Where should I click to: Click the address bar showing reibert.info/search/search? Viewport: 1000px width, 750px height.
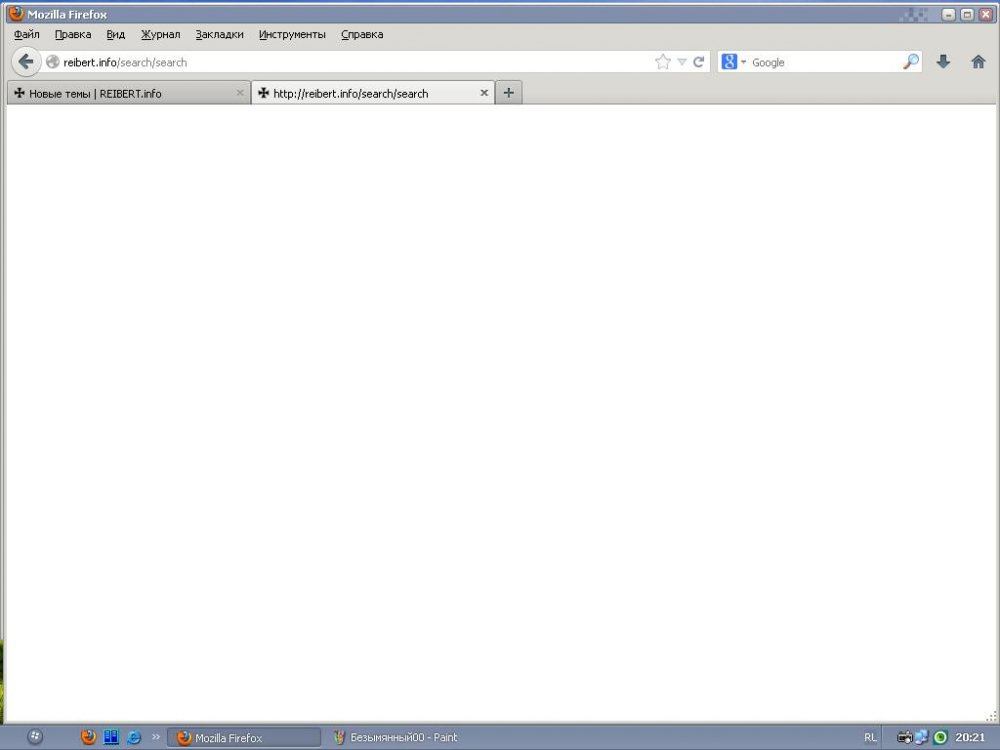(x=357, y=62)
